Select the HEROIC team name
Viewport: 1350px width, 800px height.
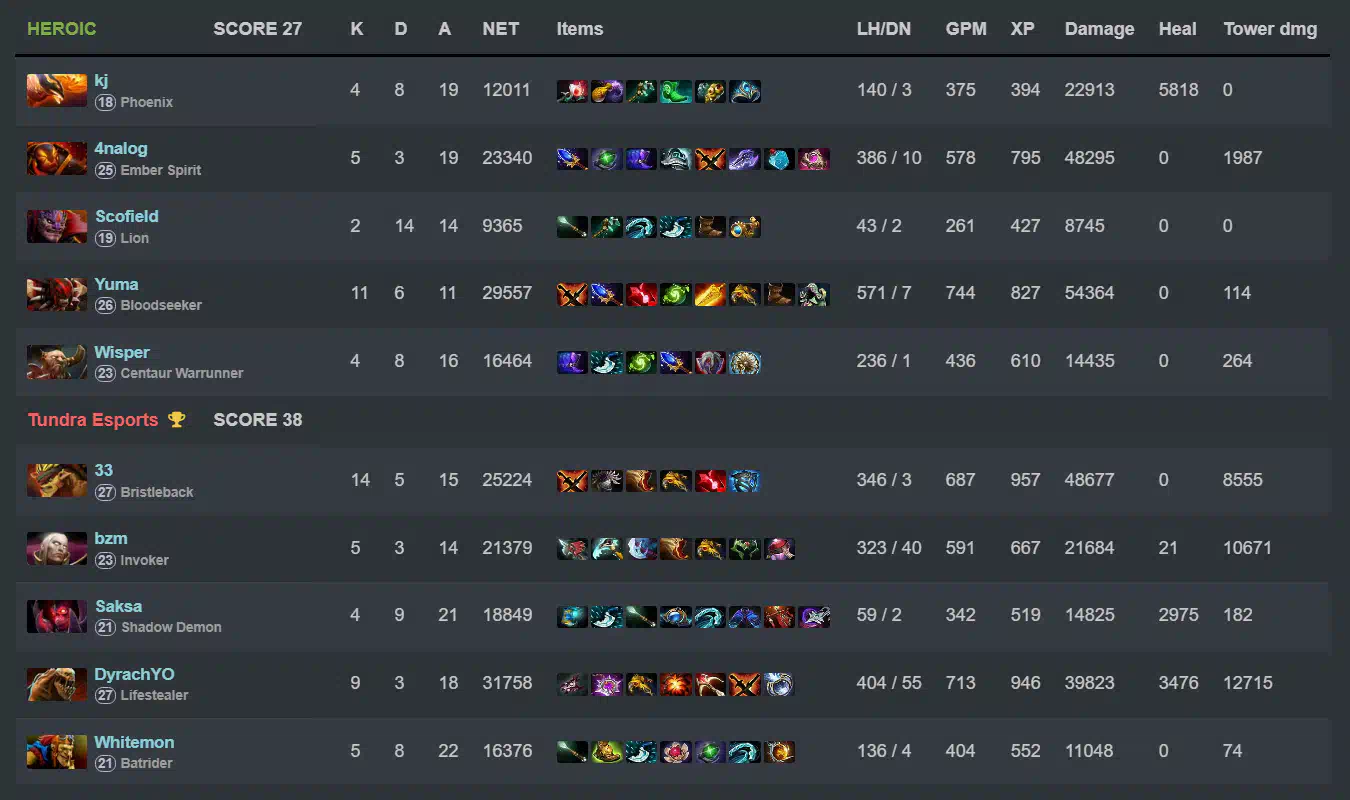(x=62, y=29)
